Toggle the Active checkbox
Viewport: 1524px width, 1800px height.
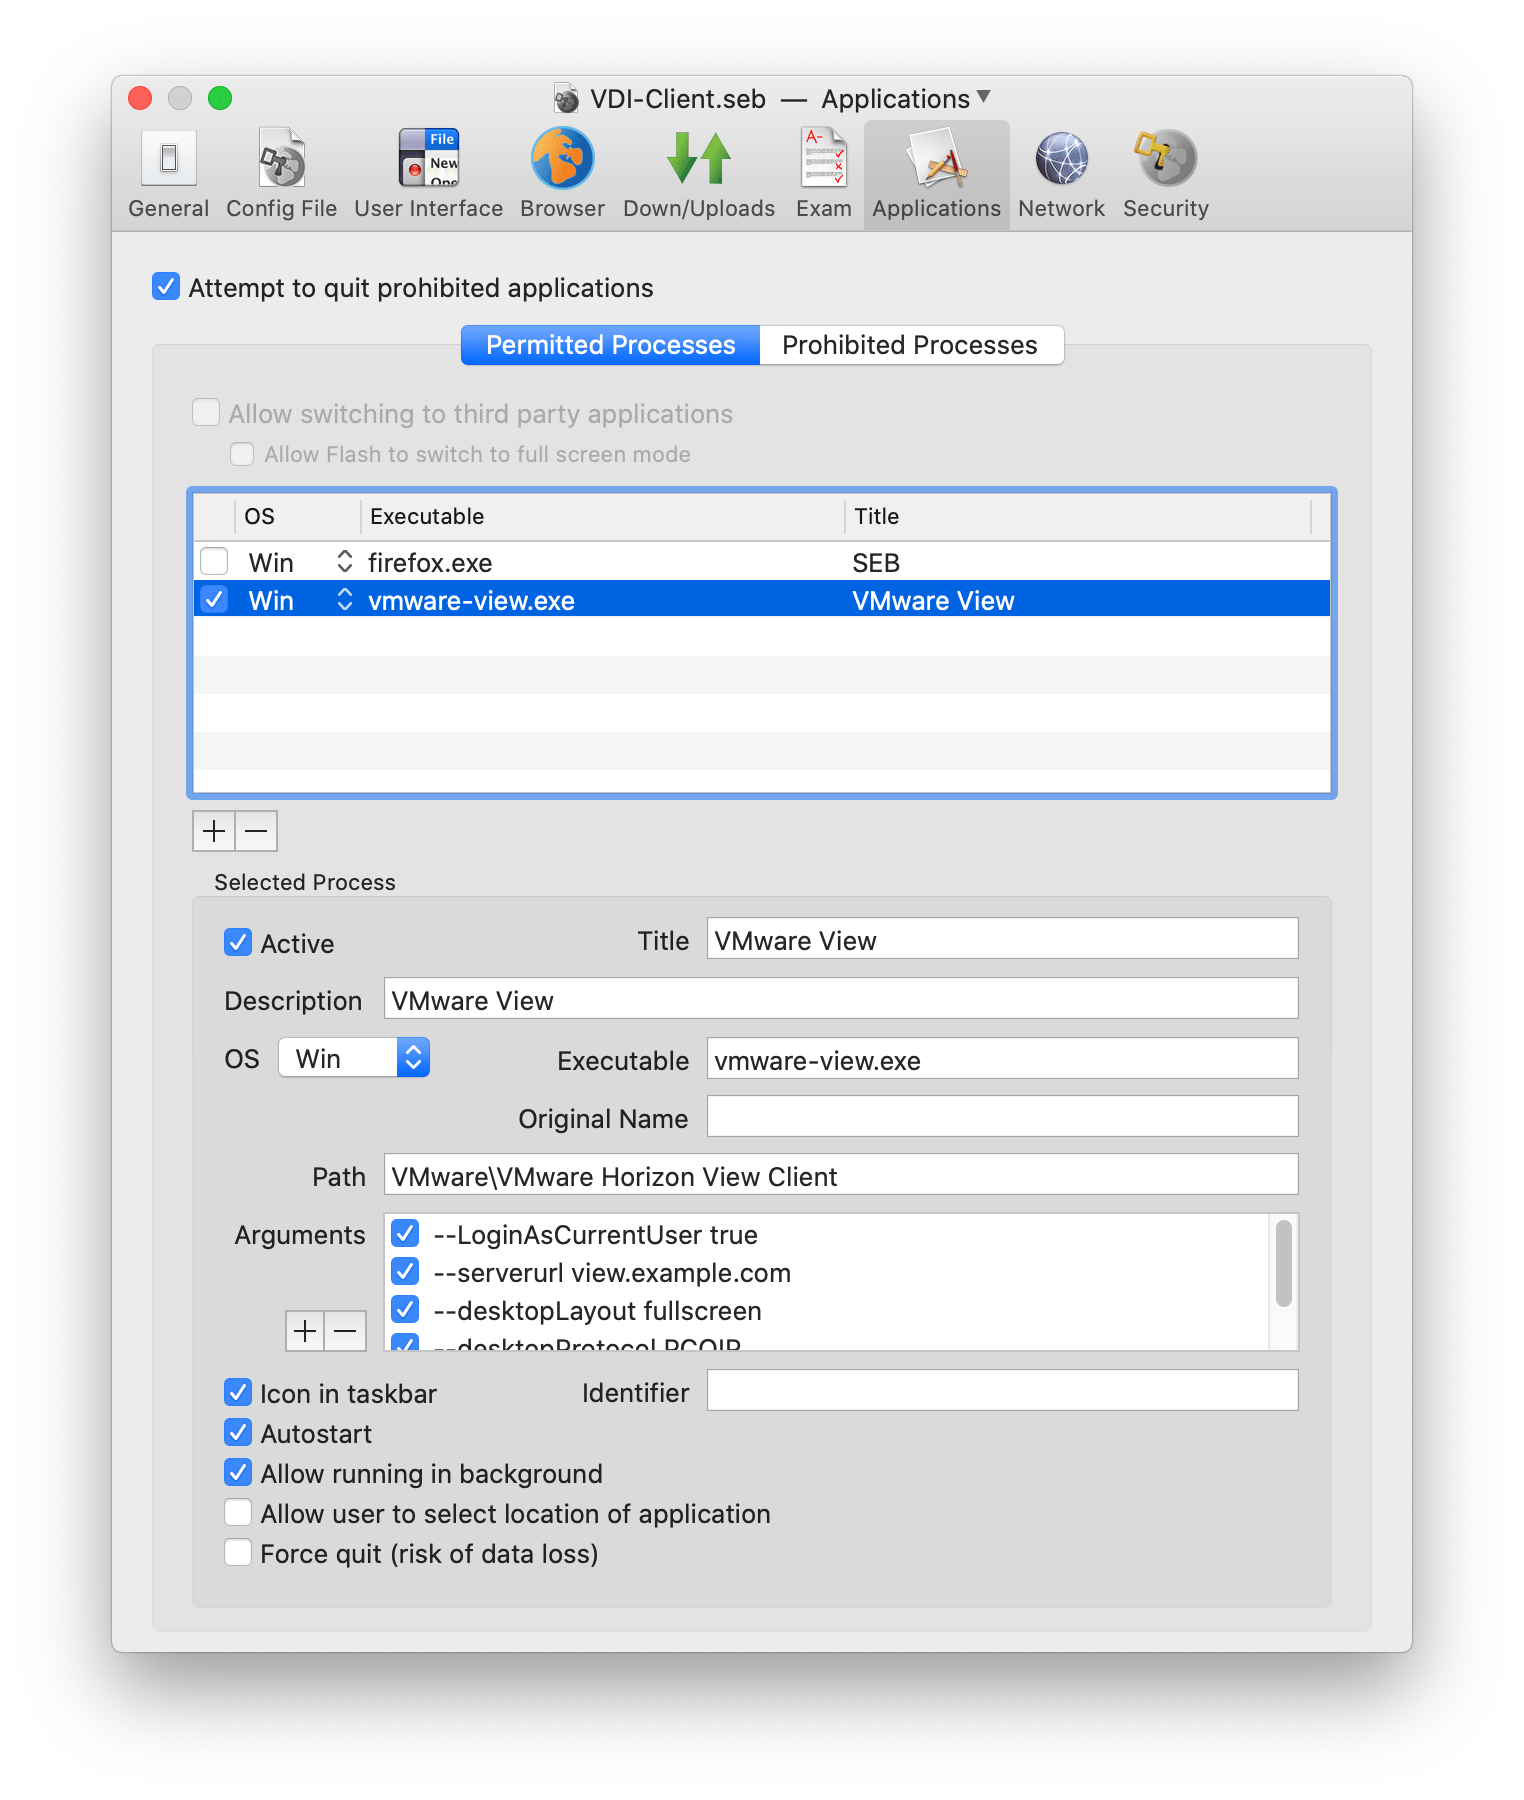[x=238, y=942]
